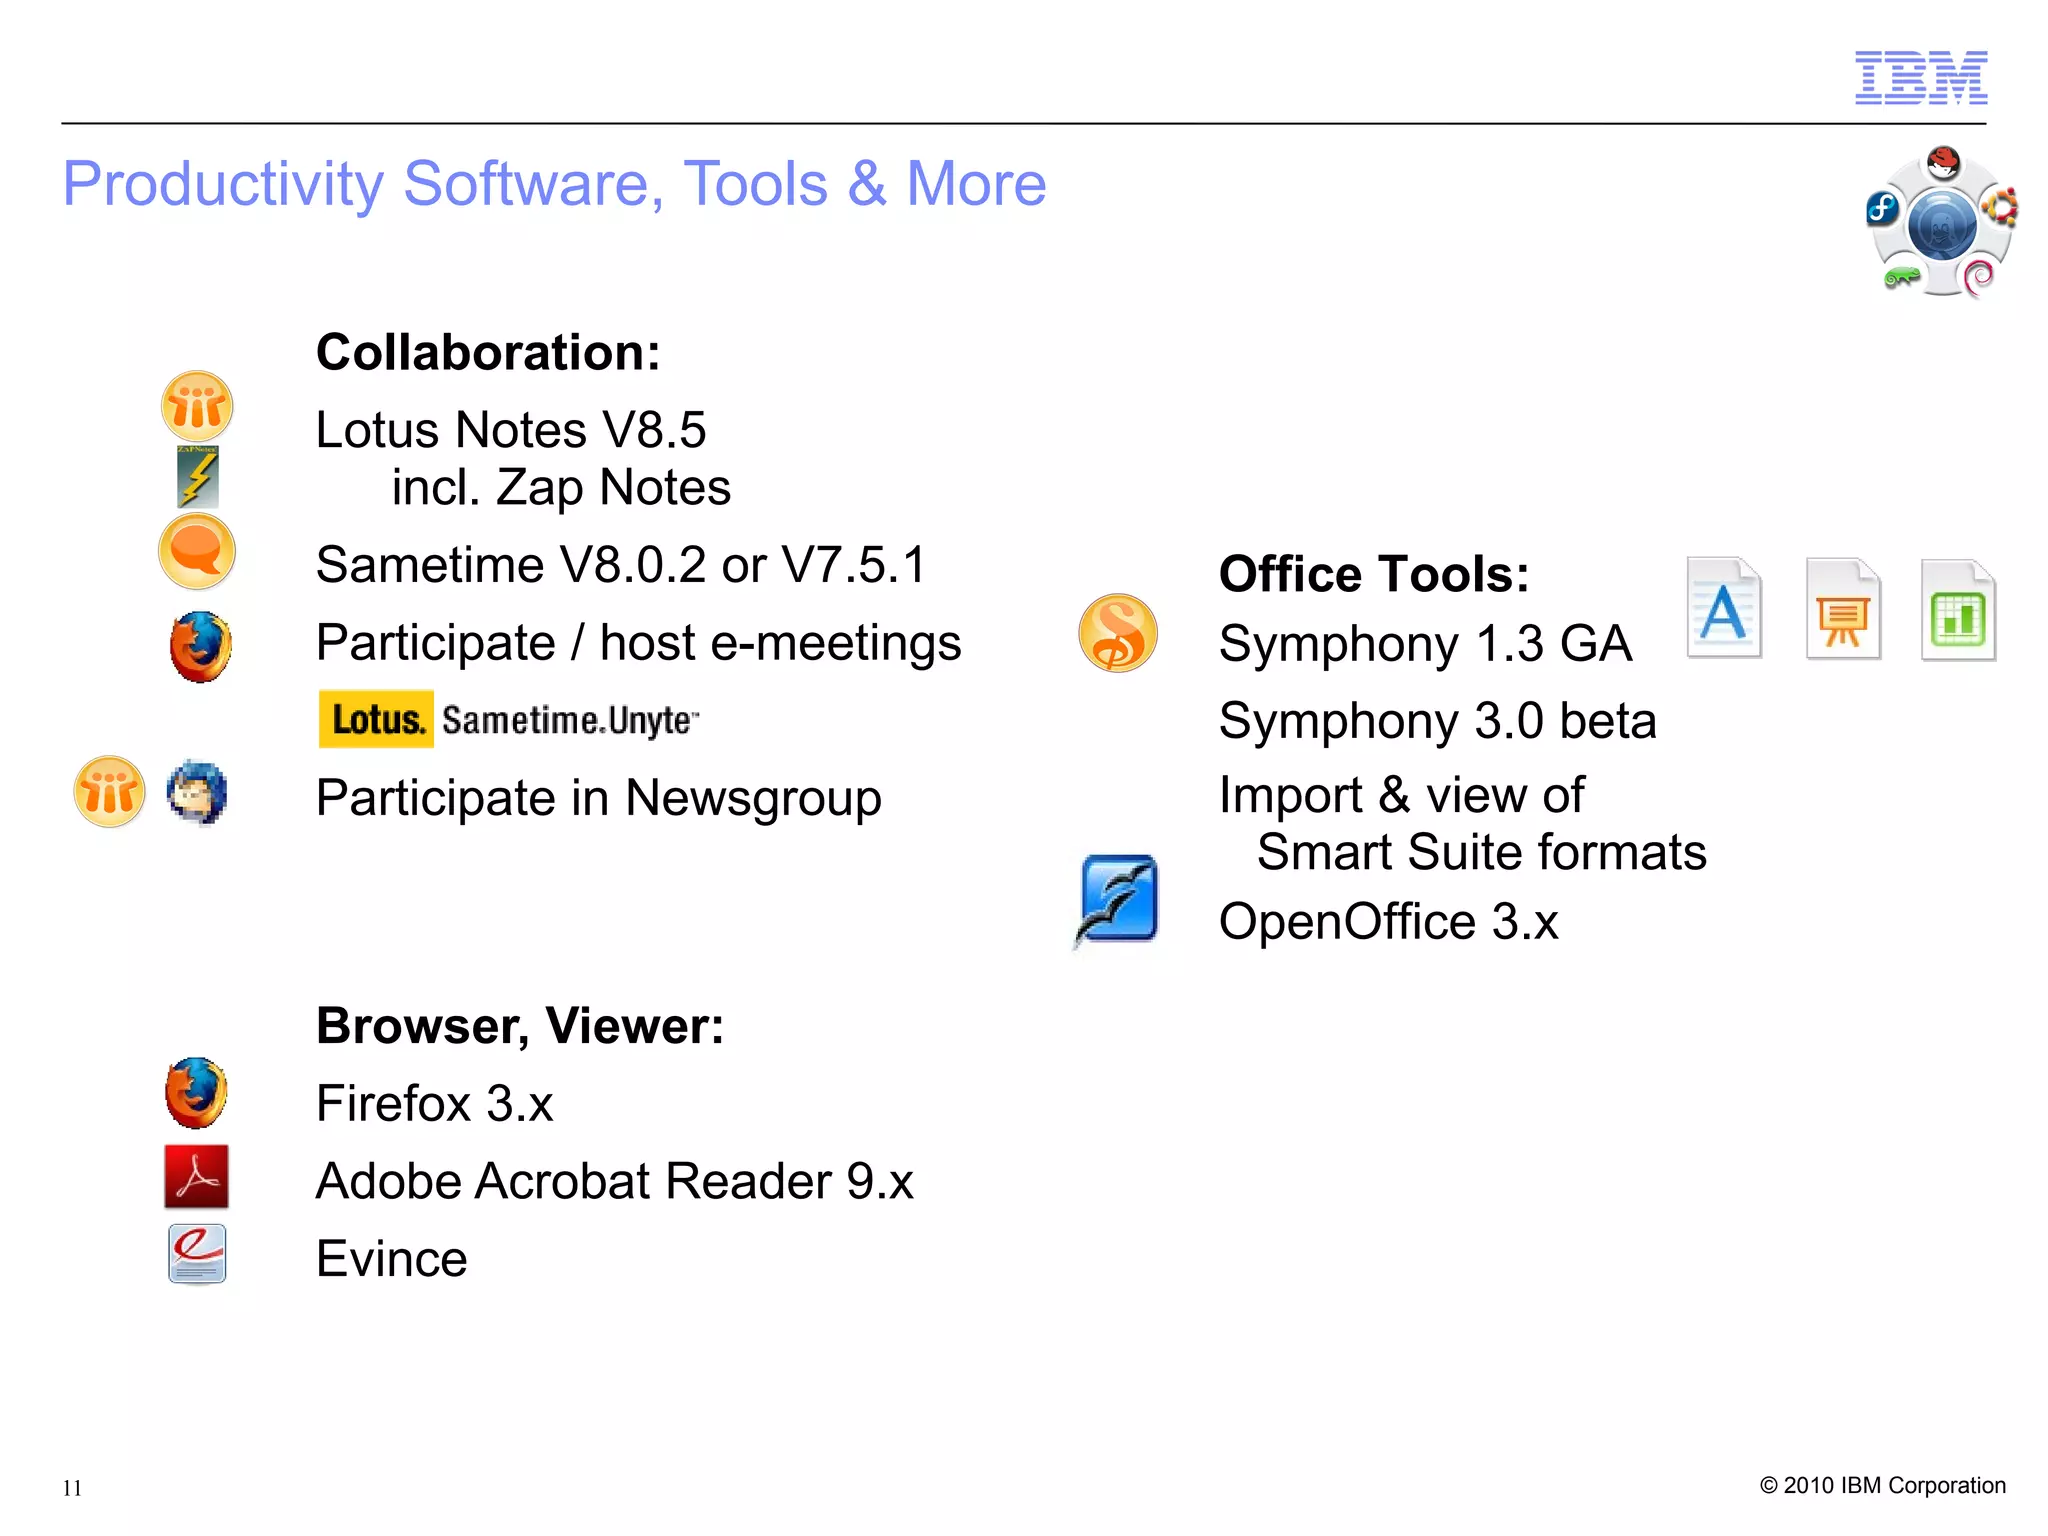Click the IBM logo in the header
The height and width of the screenshot is (1536, 2048).
click(x=1921, y=77)
